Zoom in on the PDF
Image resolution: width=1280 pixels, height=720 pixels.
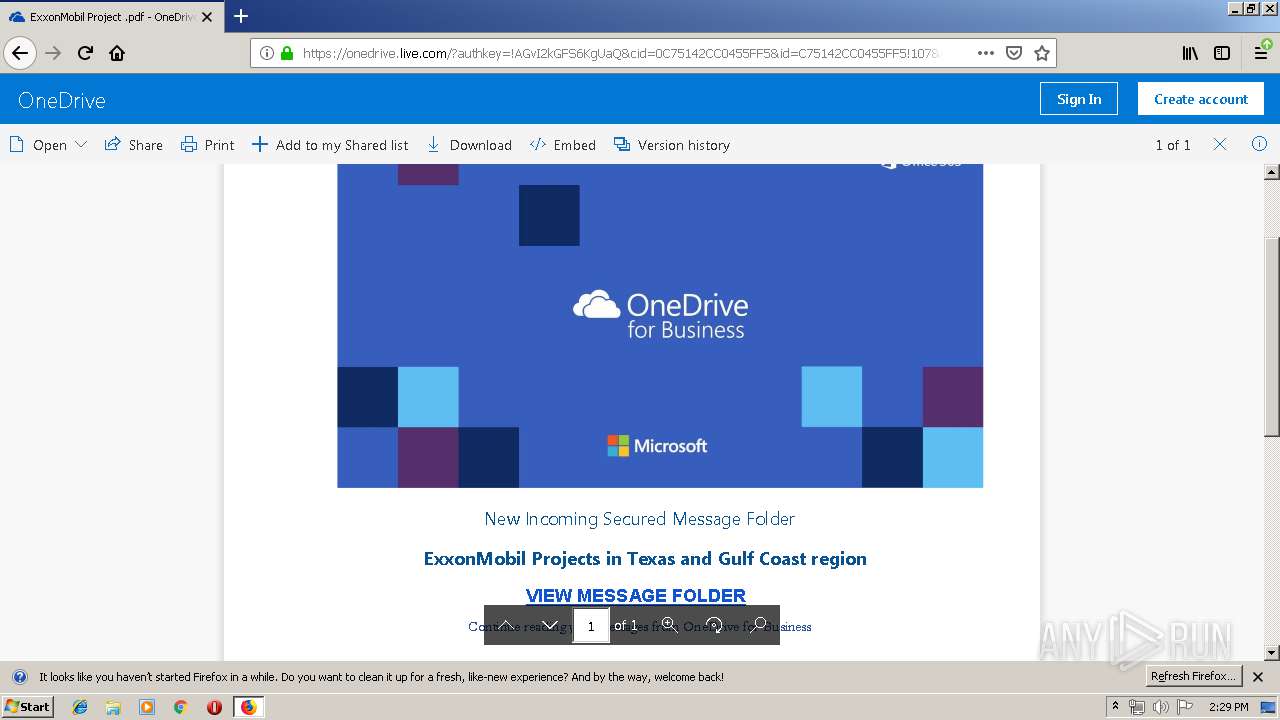[670, 625]
